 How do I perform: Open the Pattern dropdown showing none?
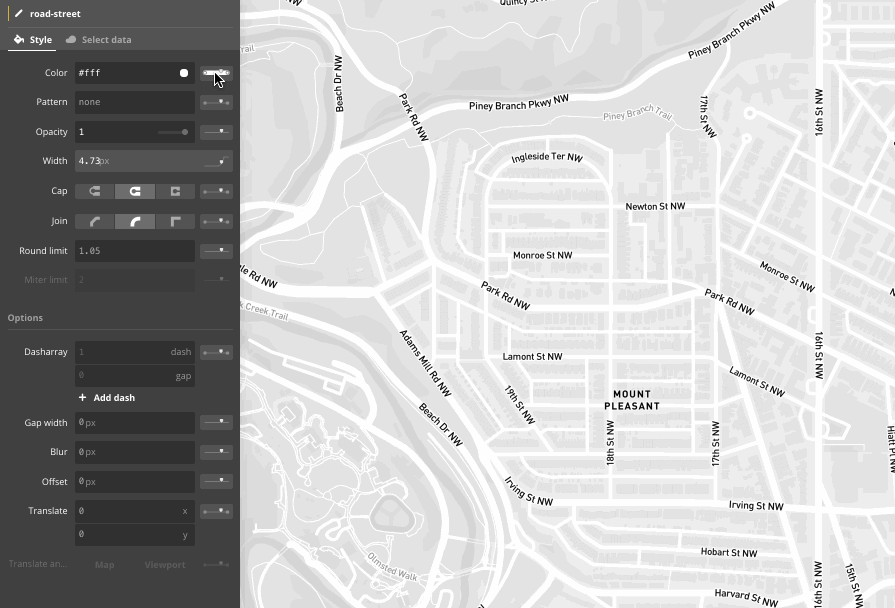(x=135, y=101)
